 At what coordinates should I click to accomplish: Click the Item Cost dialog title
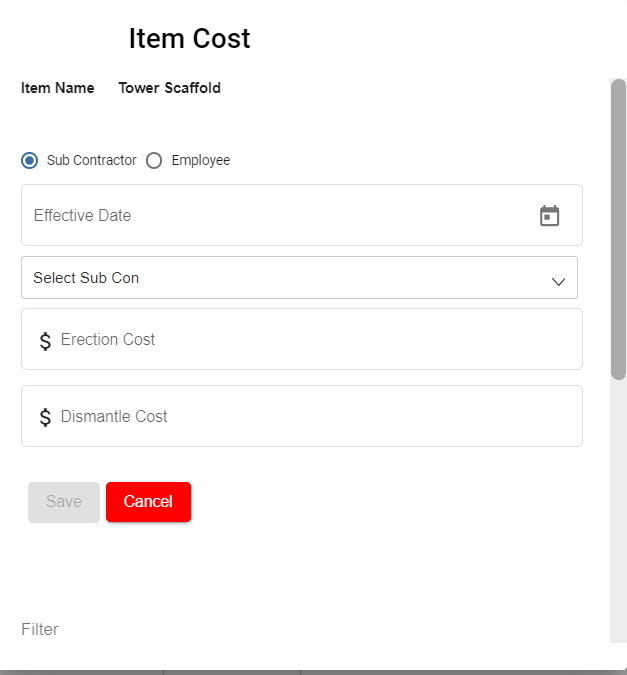click(189, 39)
